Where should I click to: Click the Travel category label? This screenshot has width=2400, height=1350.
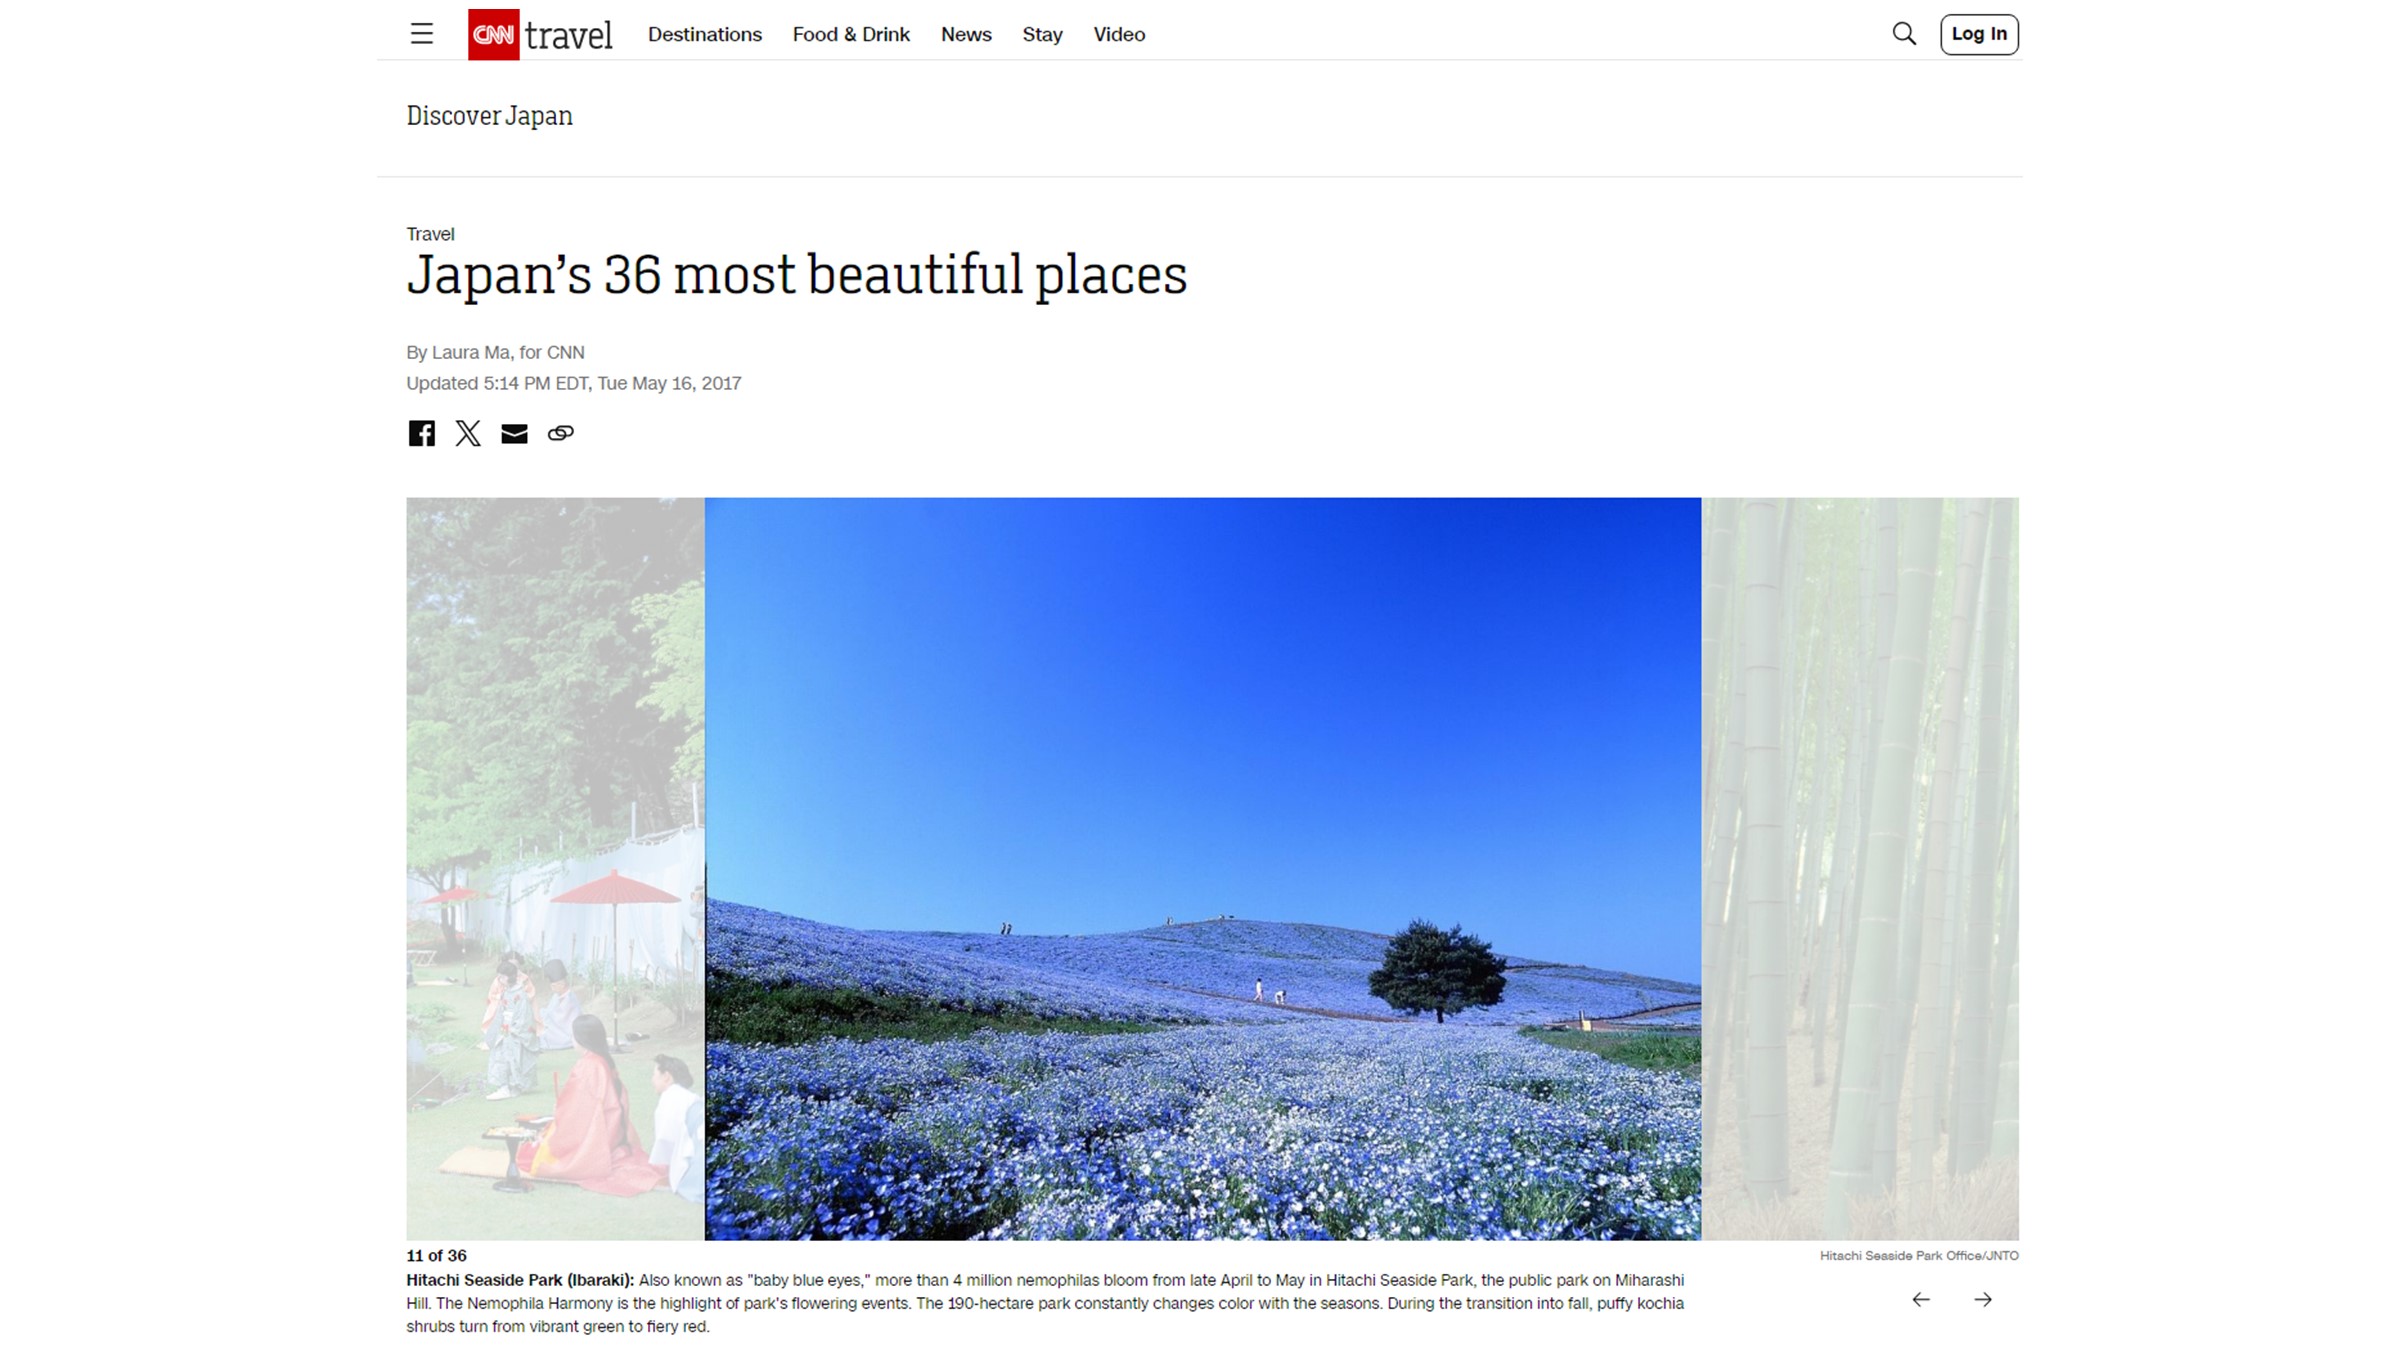[x=430, y=234]
